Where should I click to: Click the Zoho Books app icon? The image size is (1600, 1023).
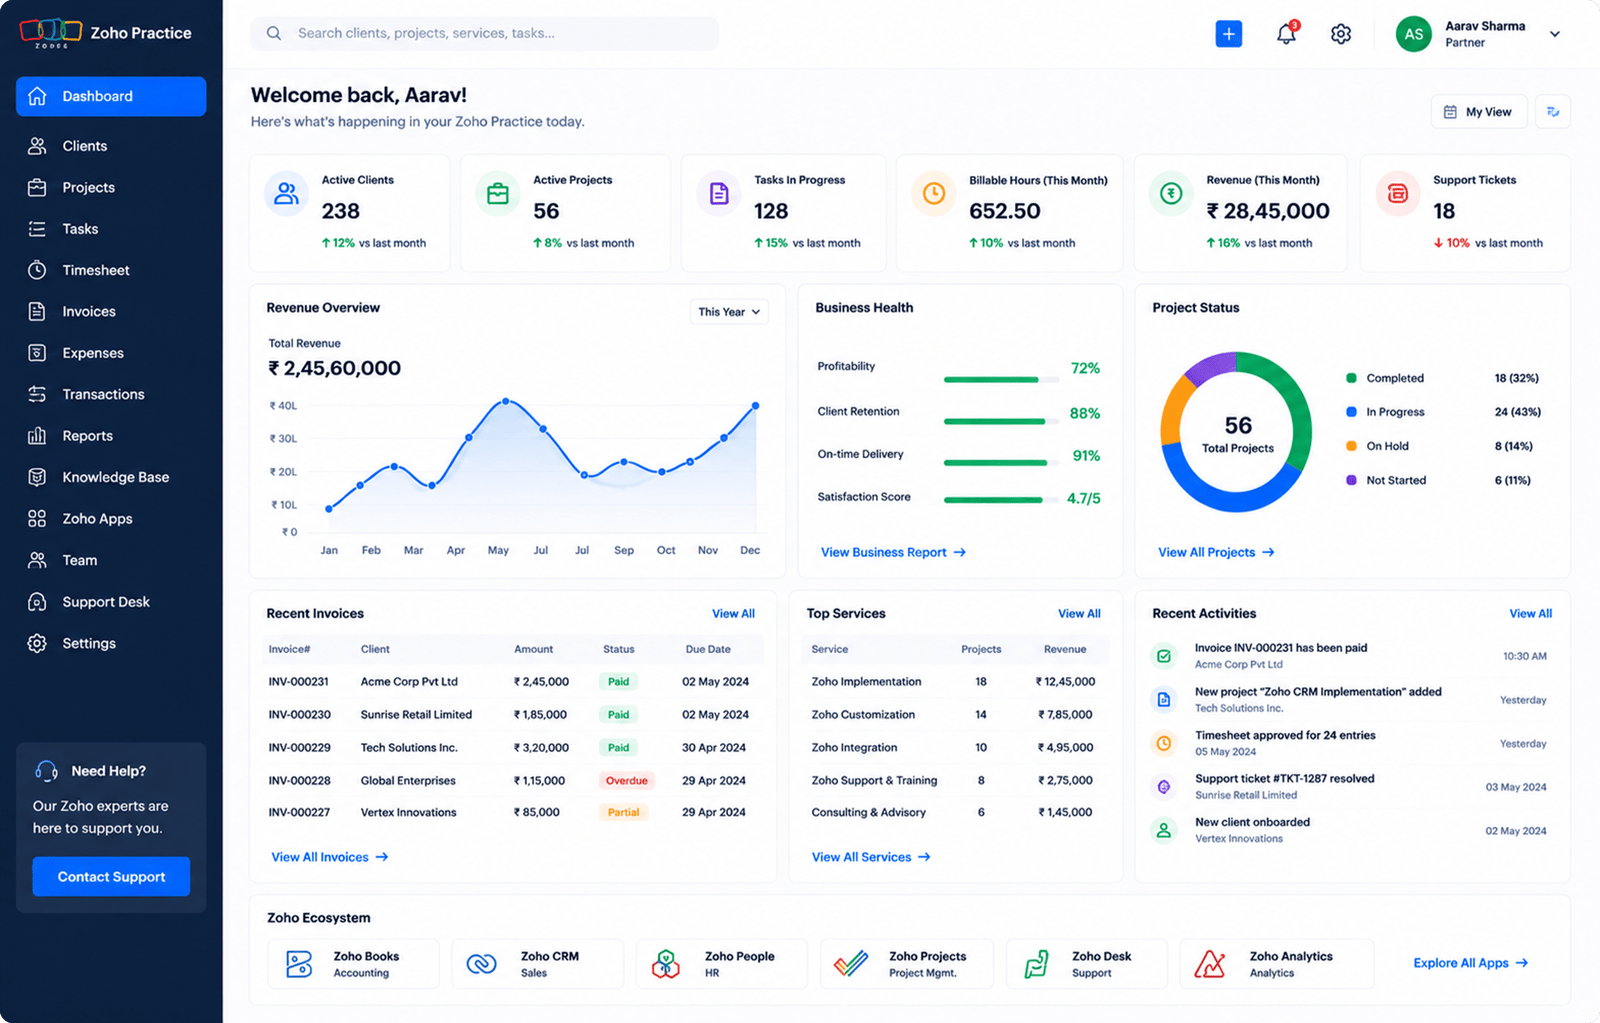[x=299, y=964]
